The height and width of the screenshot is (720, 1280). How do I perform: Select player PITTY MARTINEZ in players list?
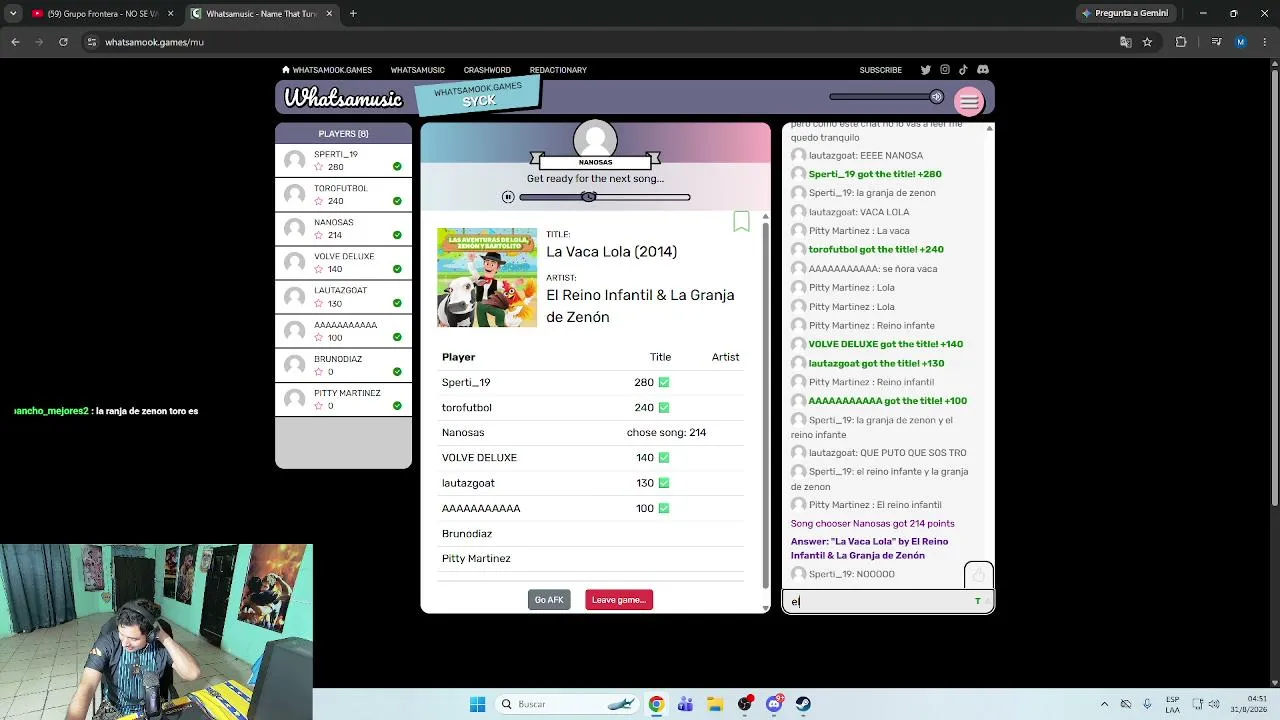coord(343,399)
